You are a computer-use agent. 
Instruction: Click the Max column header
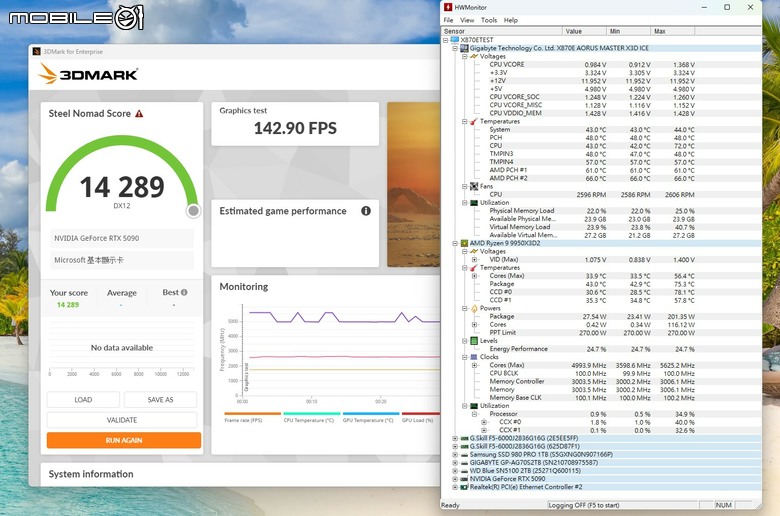click(673, 31)
